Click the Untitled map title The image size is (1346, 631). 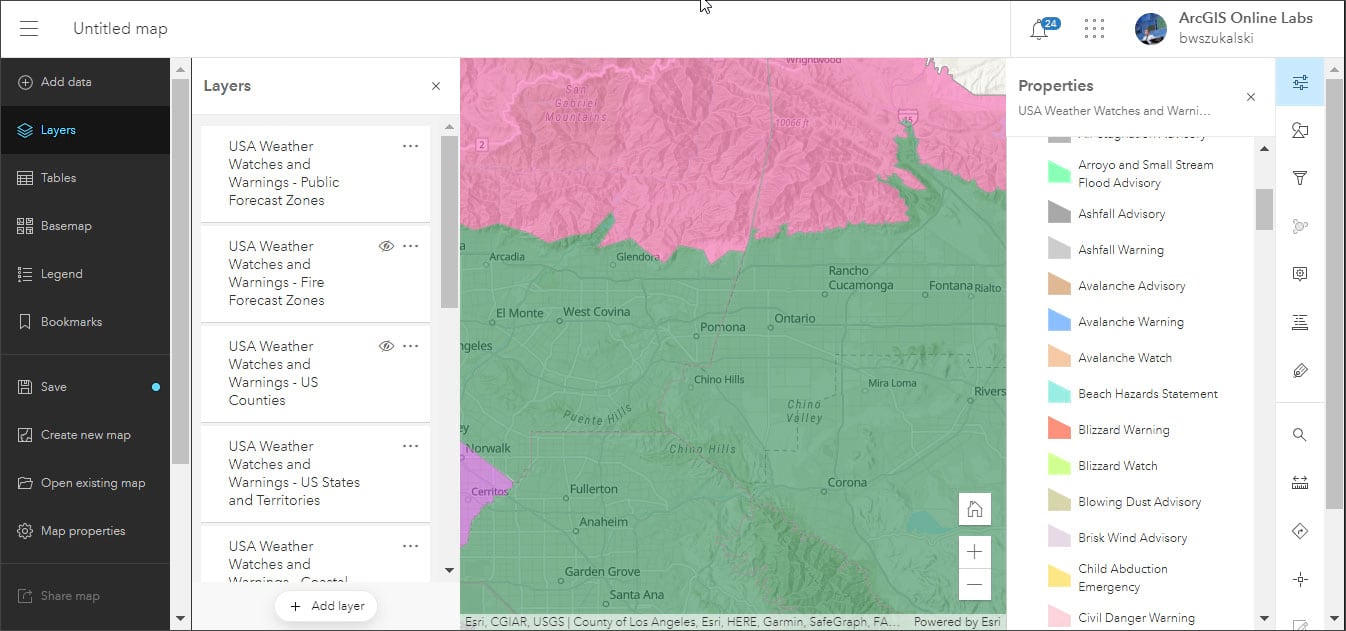point(120,29)
